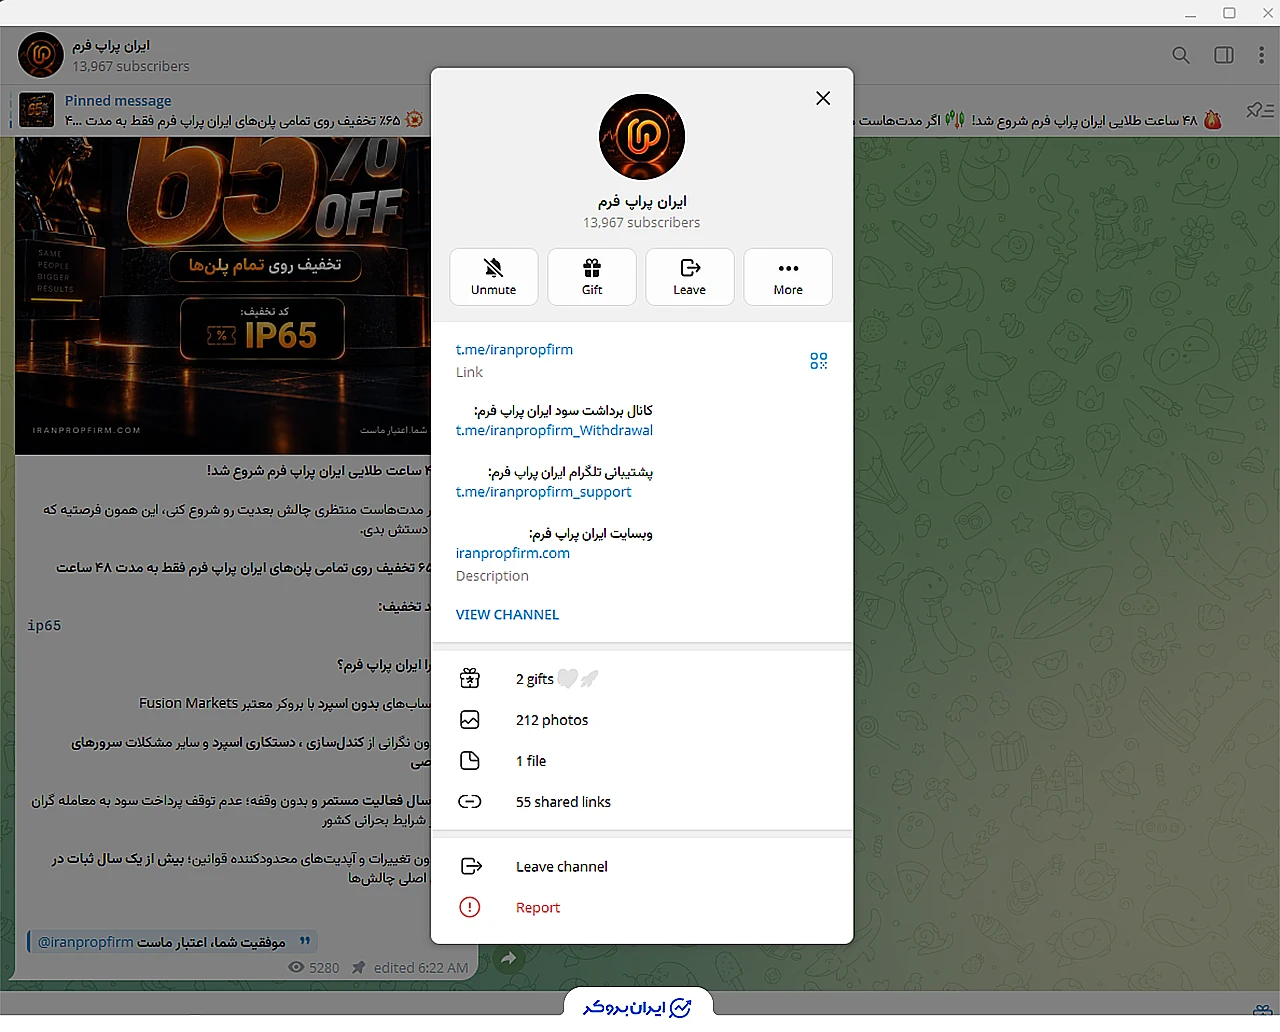Viewport: 1280px width, 1032px height.
Task: Report this channel
Action: click(642, 908)
